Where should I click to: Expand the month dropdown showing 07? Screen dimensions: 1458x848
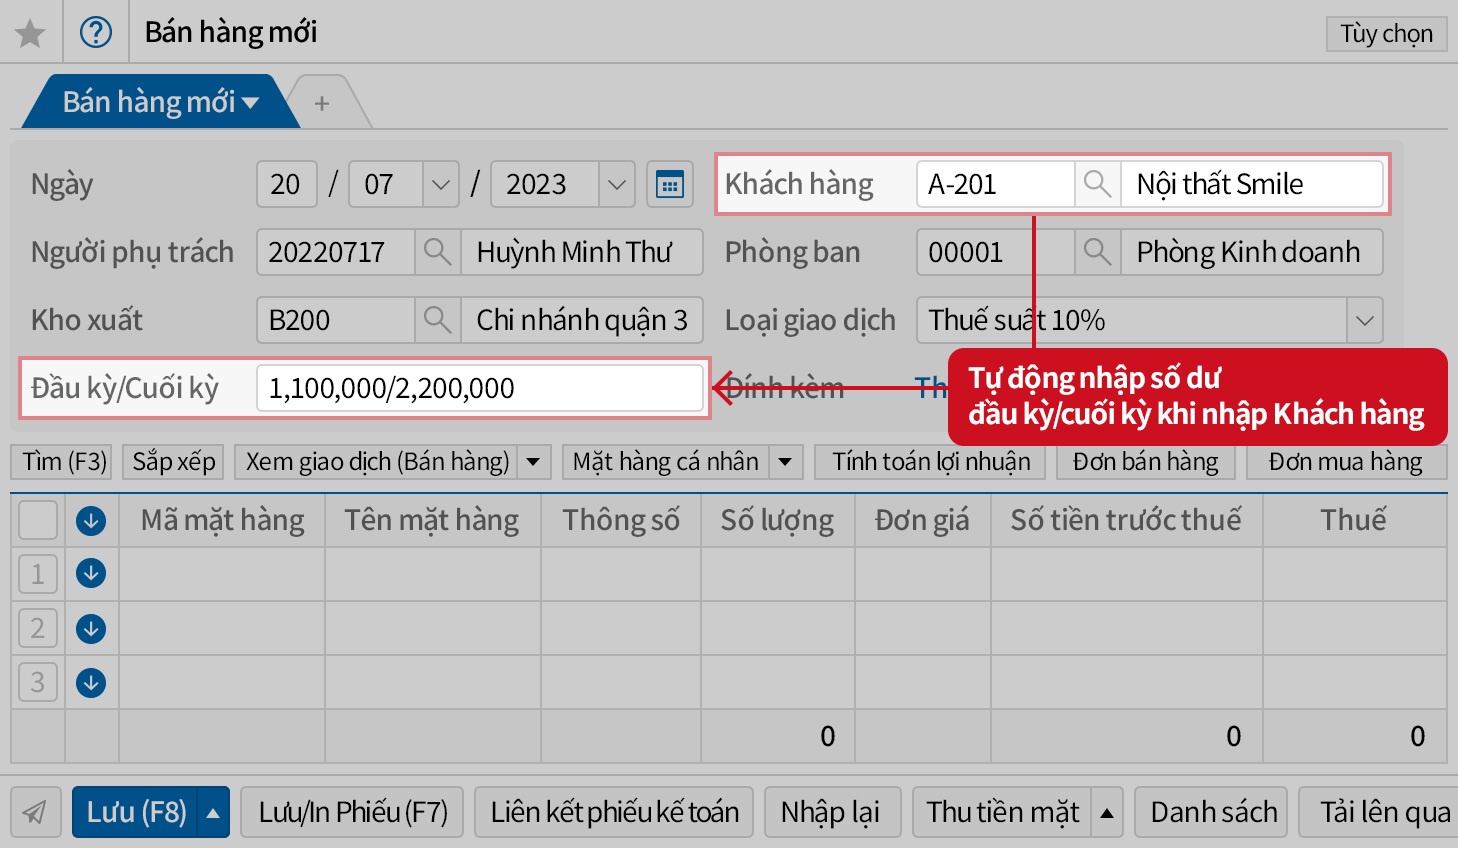[x=440, y=185]
